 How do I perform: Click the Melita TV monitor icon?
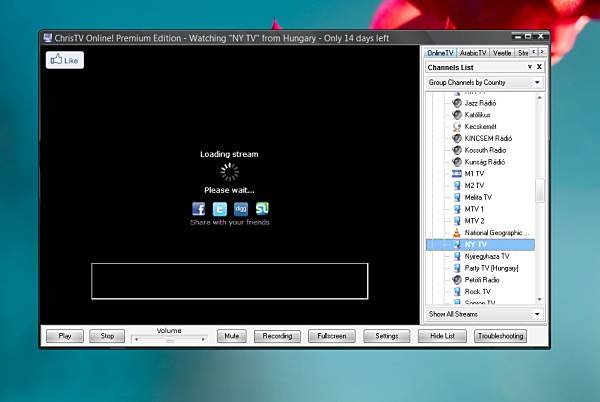457,197
